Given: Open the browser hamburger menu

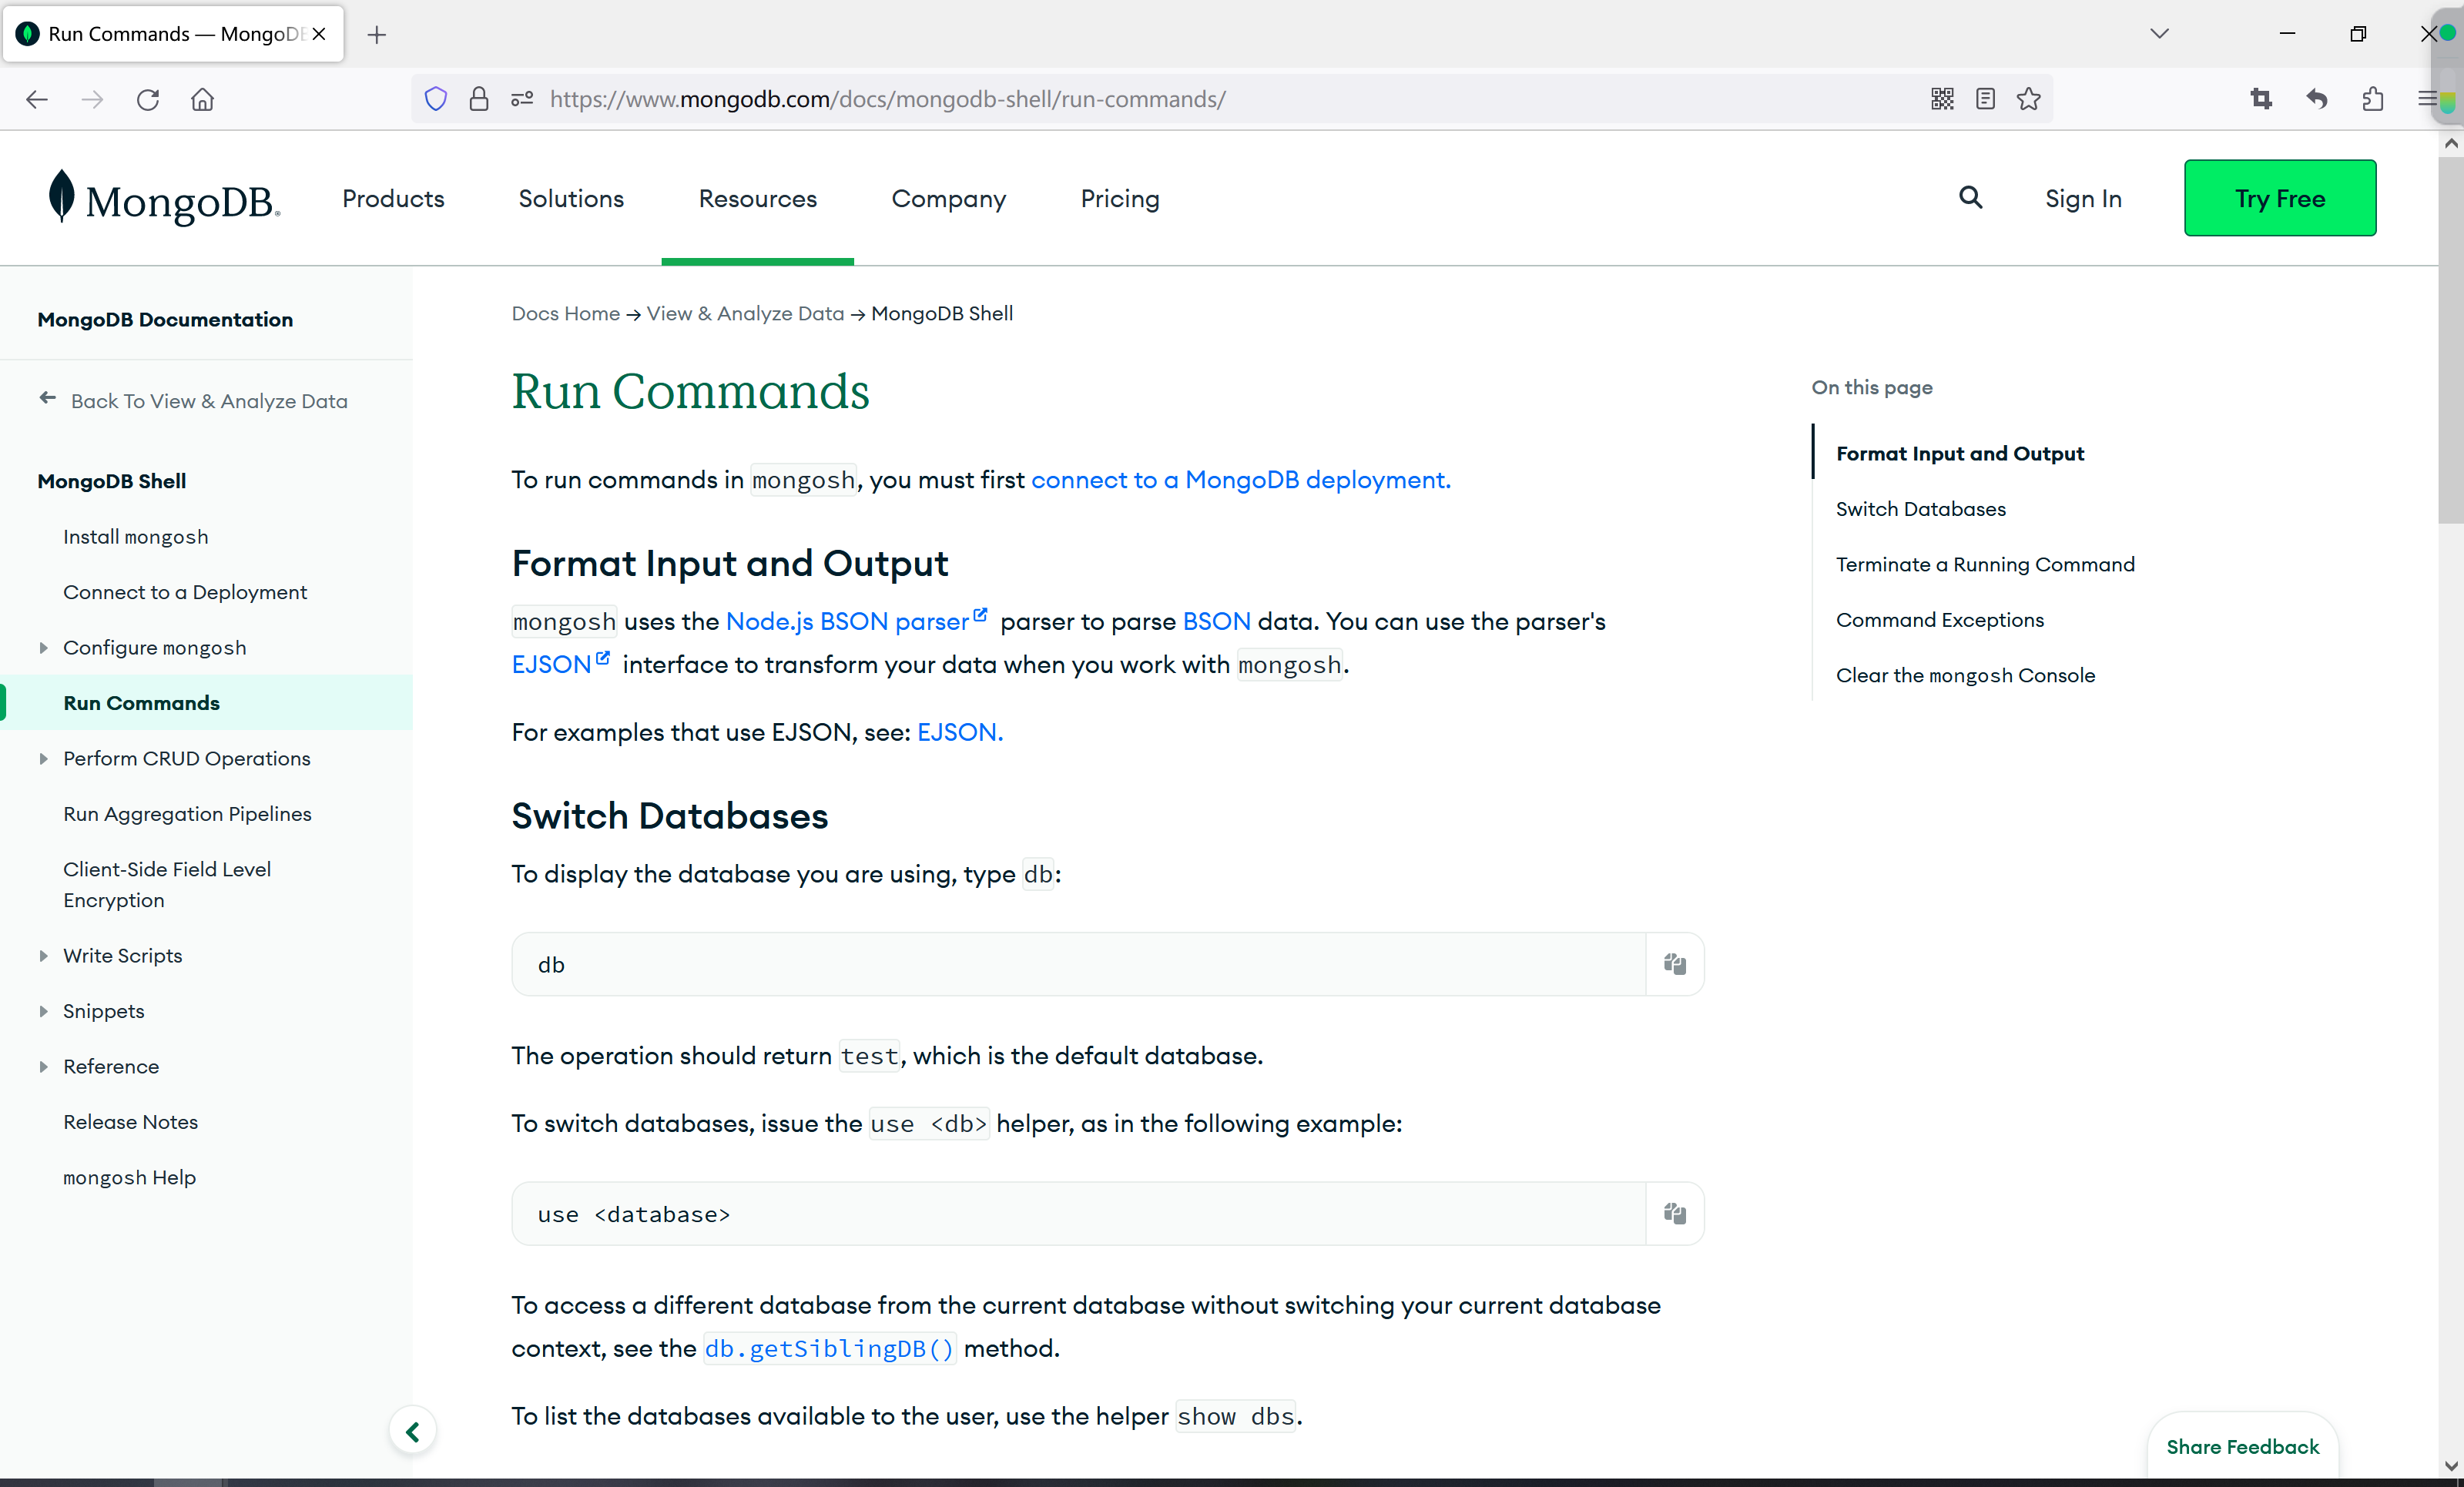Looking at the screenshot, I should tap(2428, 99).
